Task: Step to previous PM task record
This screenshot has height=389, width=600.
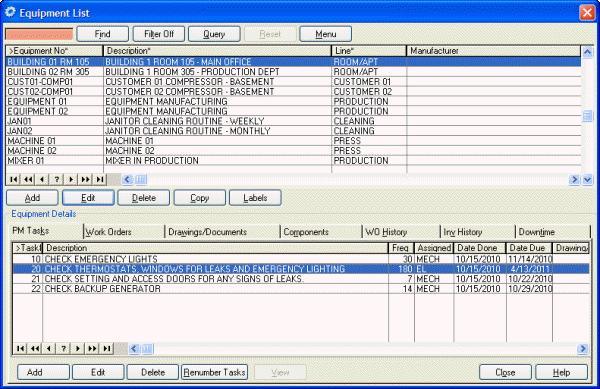Action: point(49,348)
